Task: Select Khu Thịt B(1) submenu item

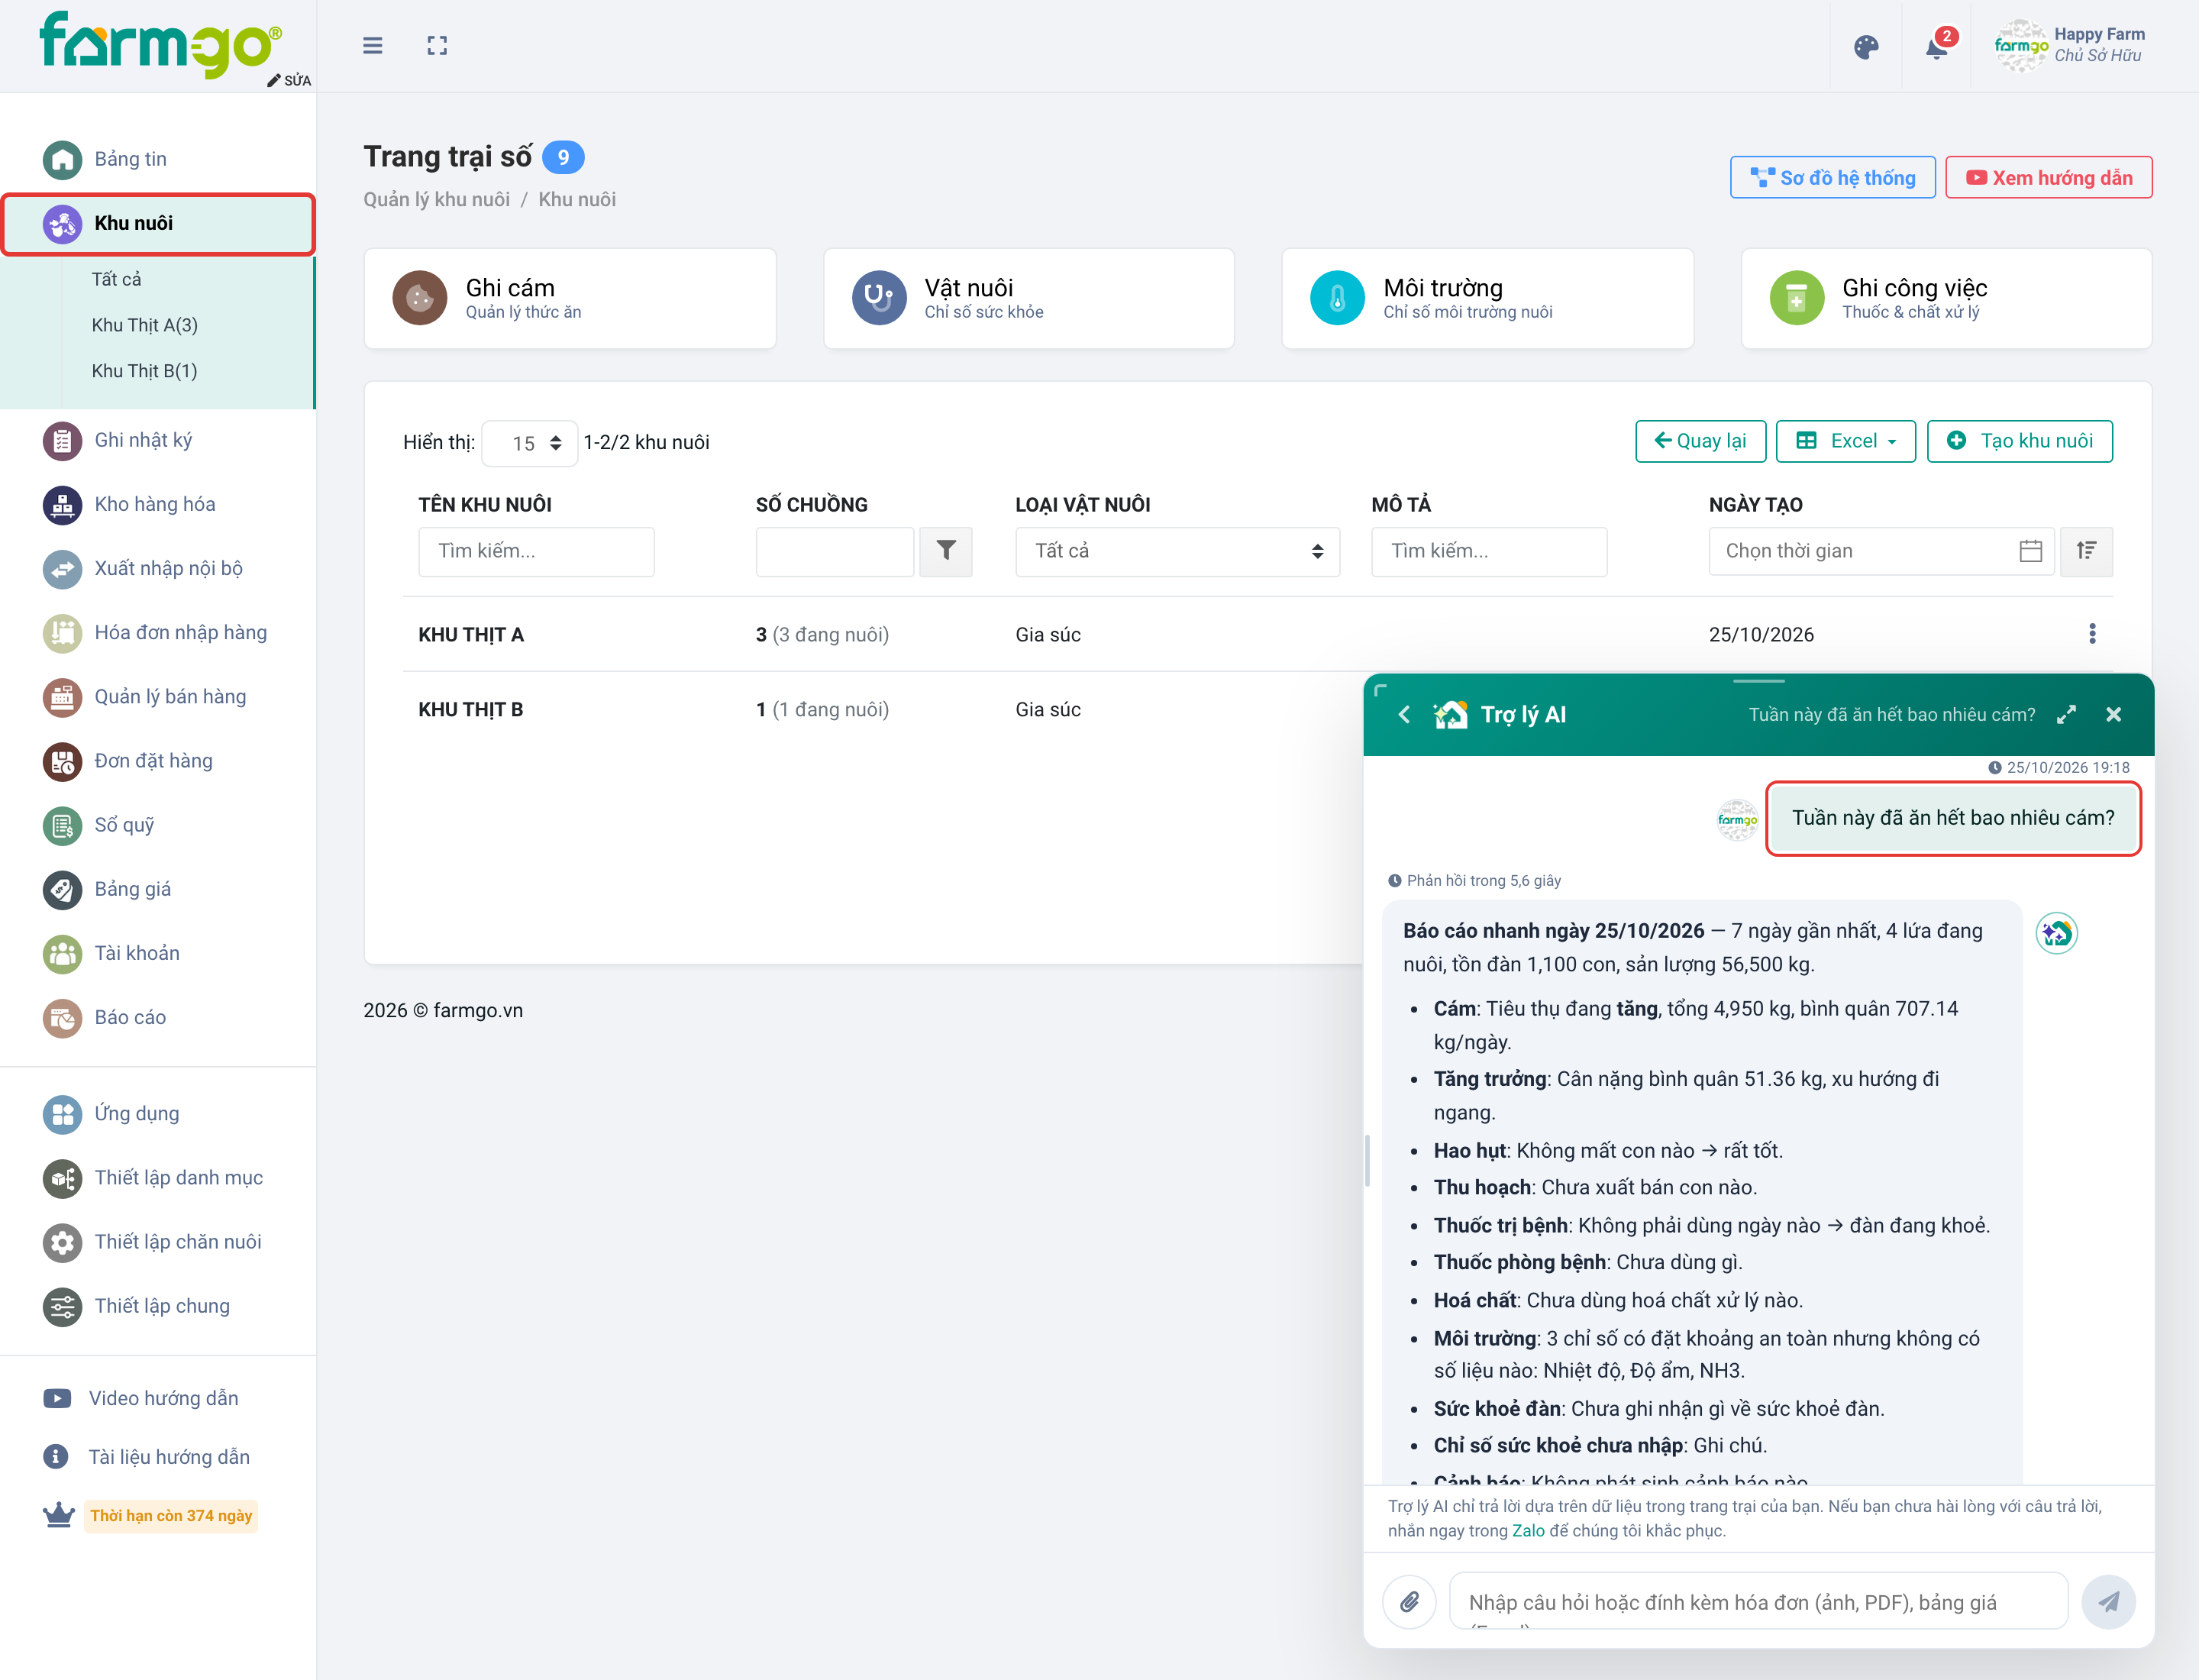Action: [x=145, y=371]
